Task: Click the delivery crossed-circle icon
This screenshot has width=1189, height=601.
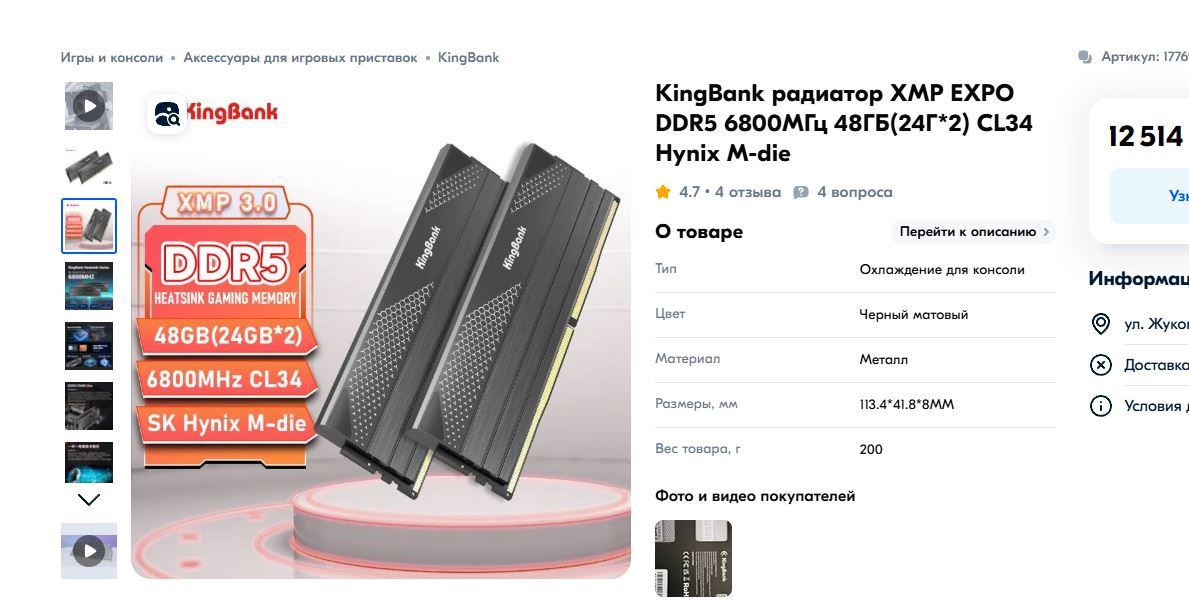Action: (1100, 365)
